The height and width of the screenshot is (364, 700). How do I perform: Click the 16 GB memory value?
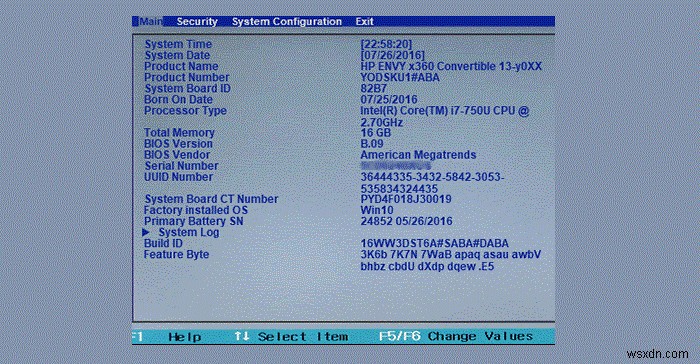(x=375, y=133)
